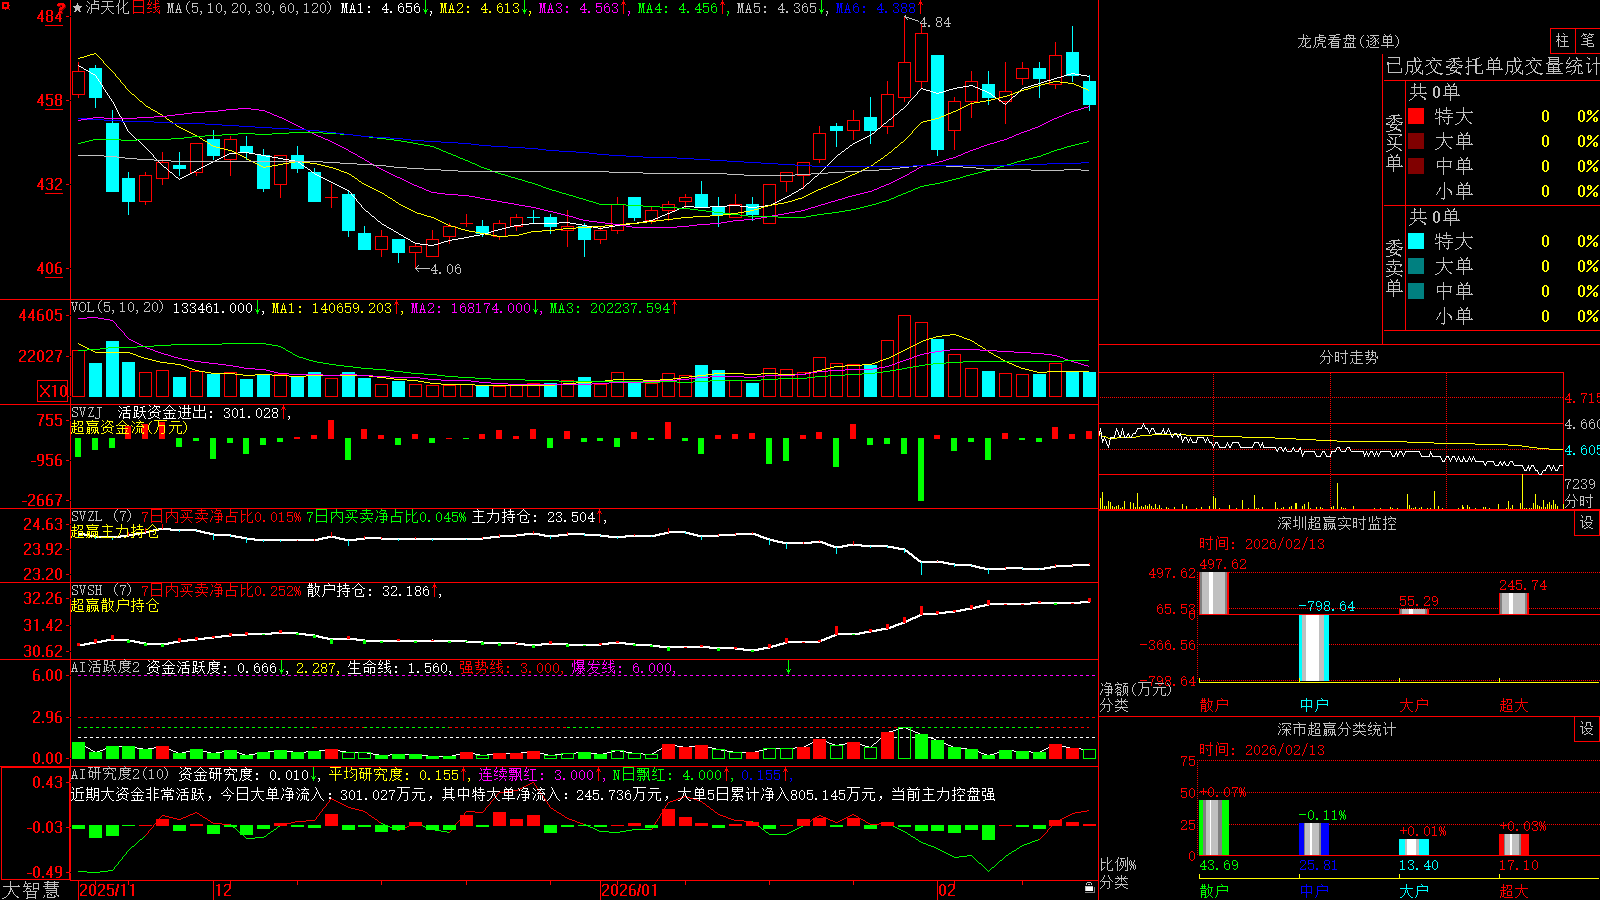Viewport: 1600px width, 900px height.
Task: Switch 龙虎看盘 to 笔 tick view
Action: pos(1588,40)
